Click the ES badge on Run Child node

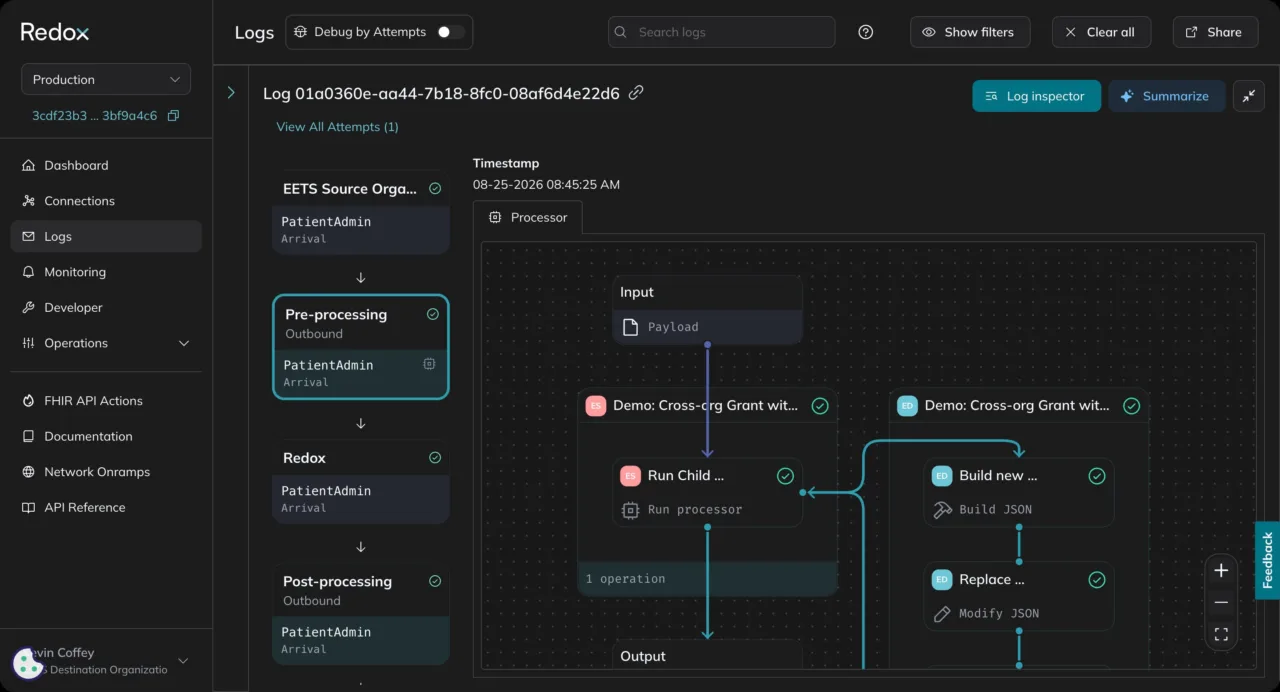click(x=630, y=476)
